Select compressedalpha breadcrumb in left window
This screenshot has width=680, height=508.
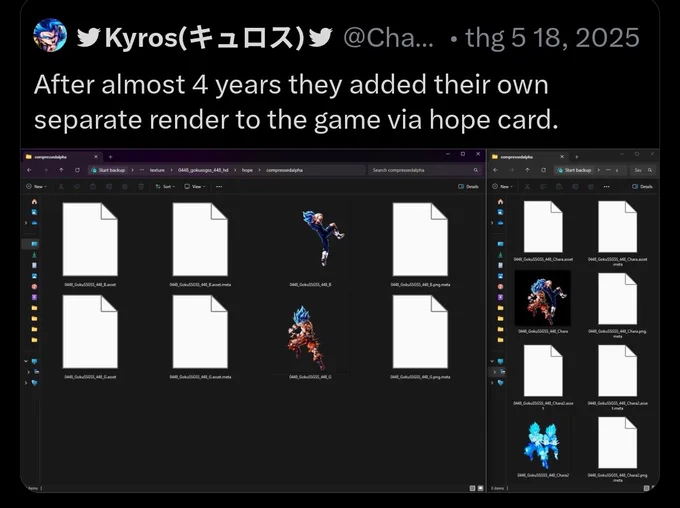pyautogui.click(x=284, y=170)
